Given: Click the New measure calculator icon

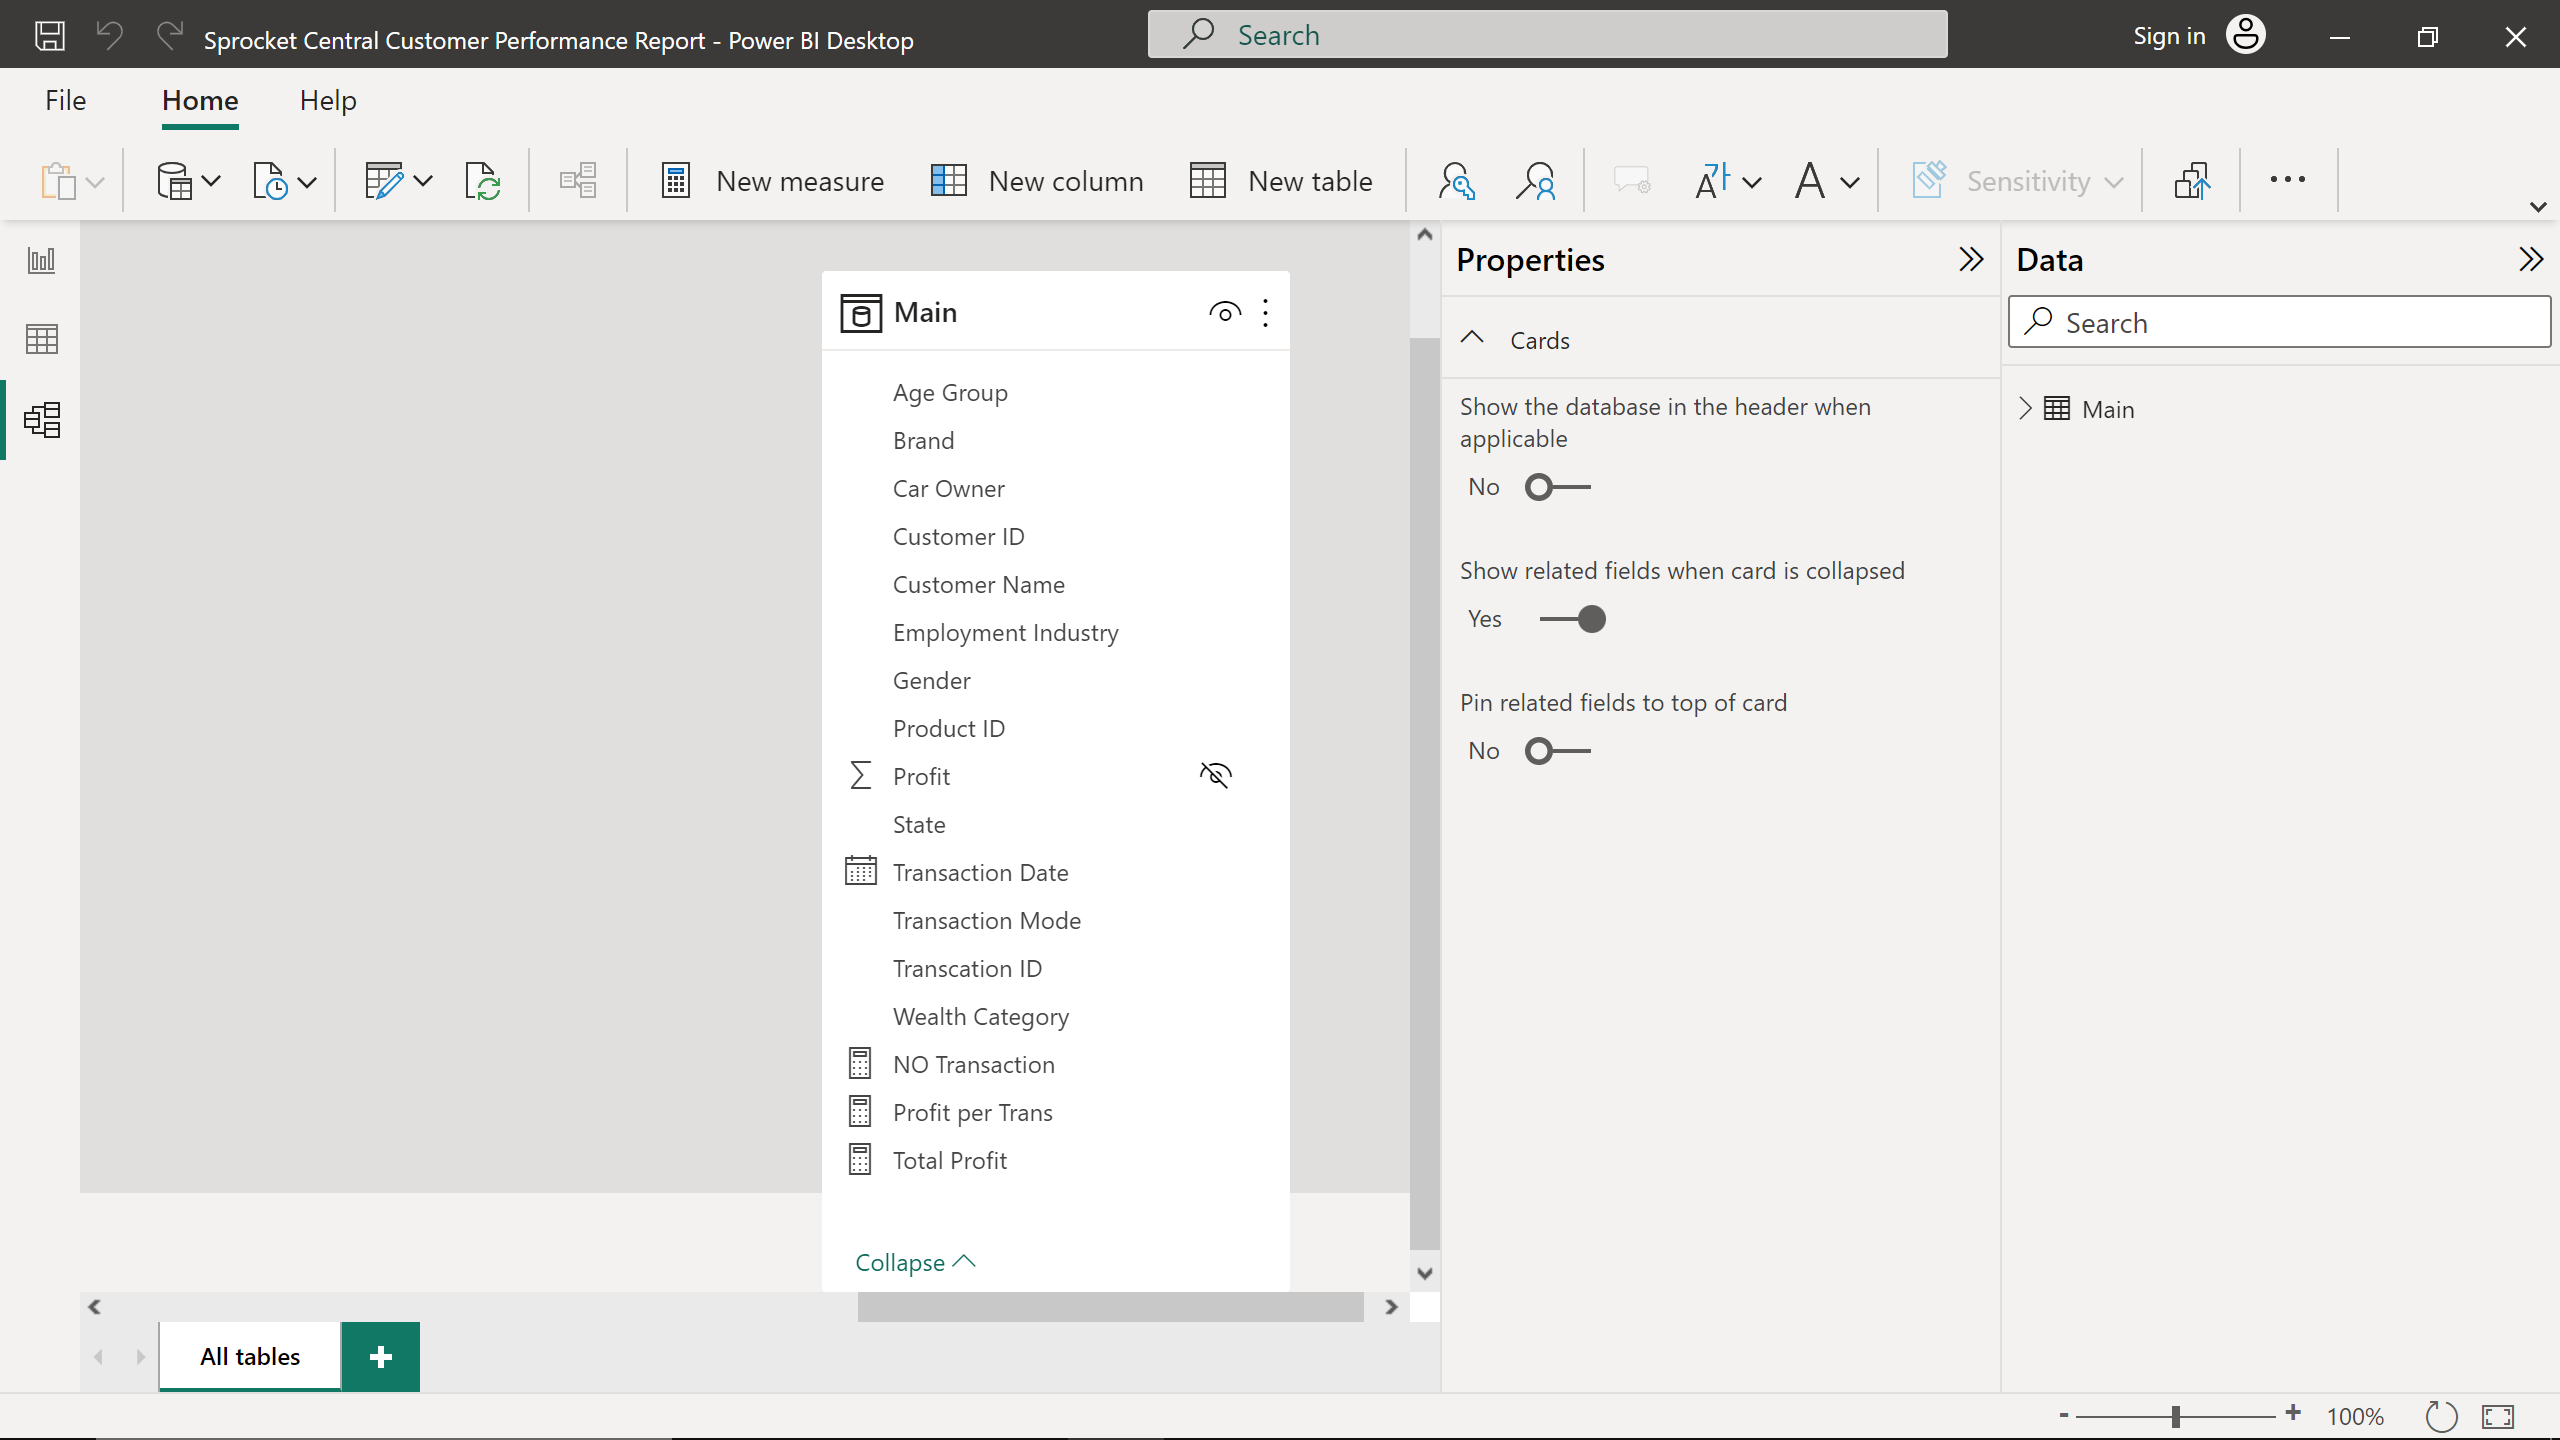Looking at the screenshot, I should click(676, 181).
